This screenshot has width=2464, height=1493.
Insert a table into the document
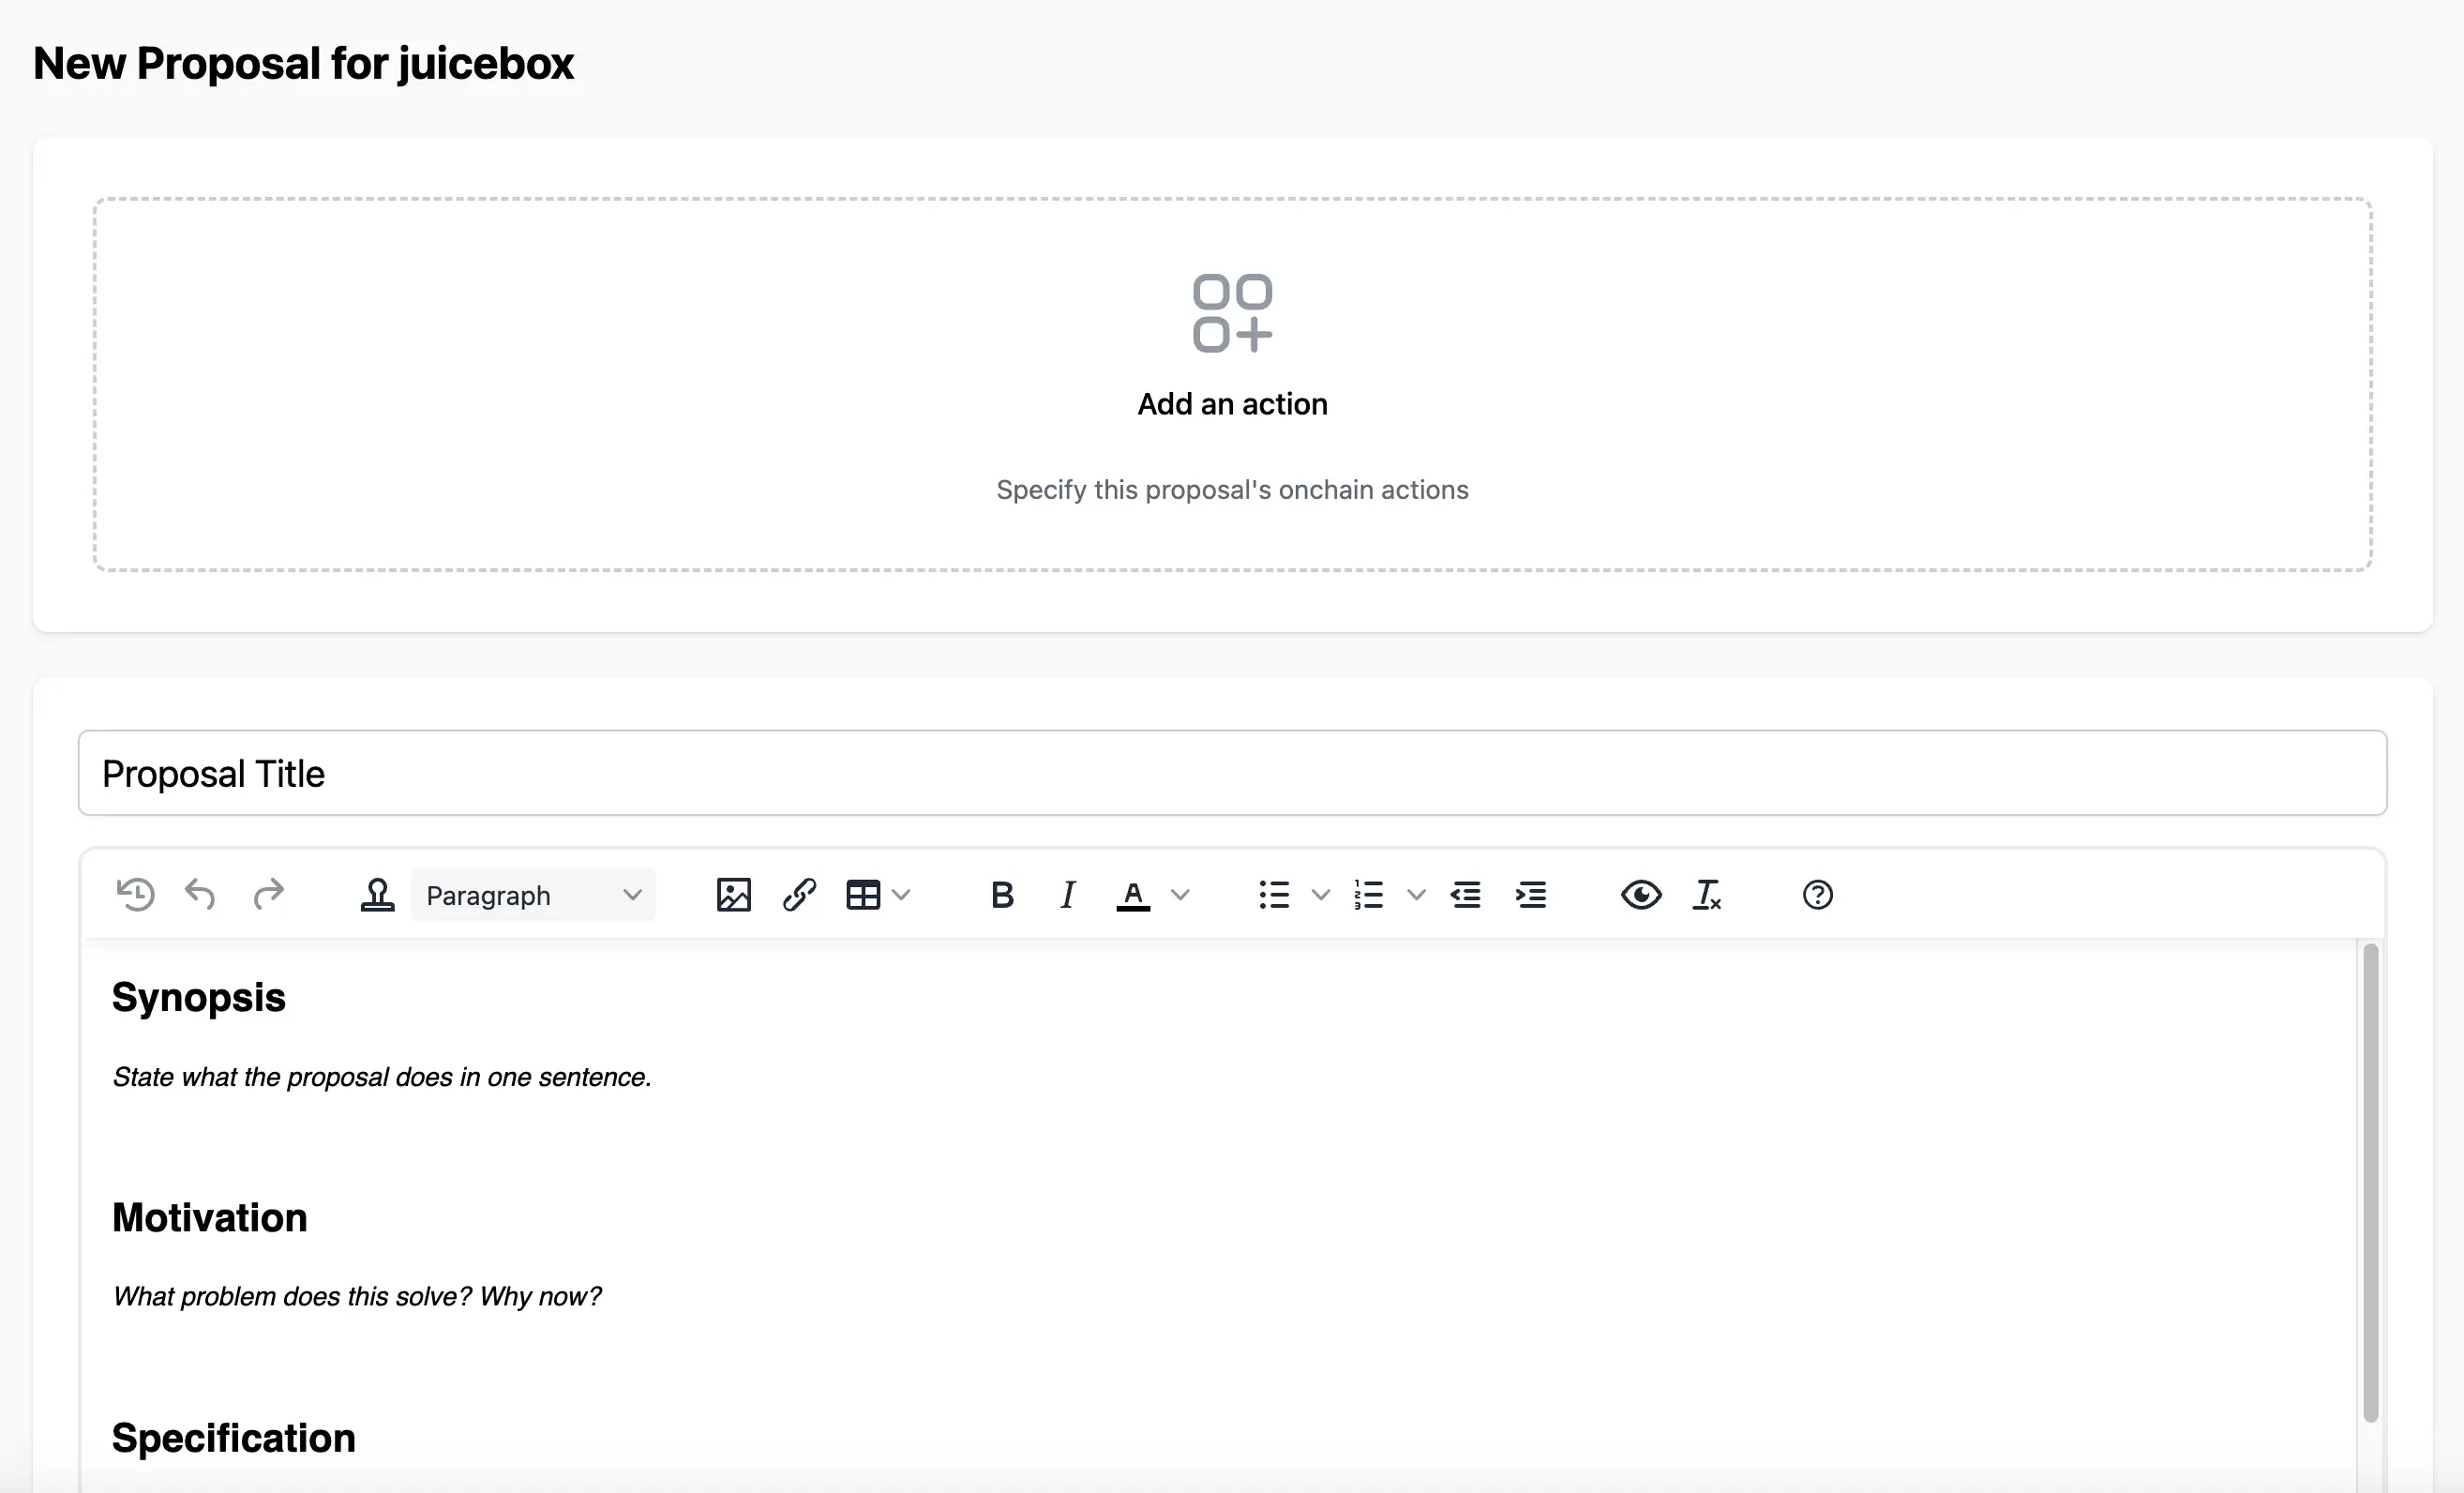pos(866,895)
